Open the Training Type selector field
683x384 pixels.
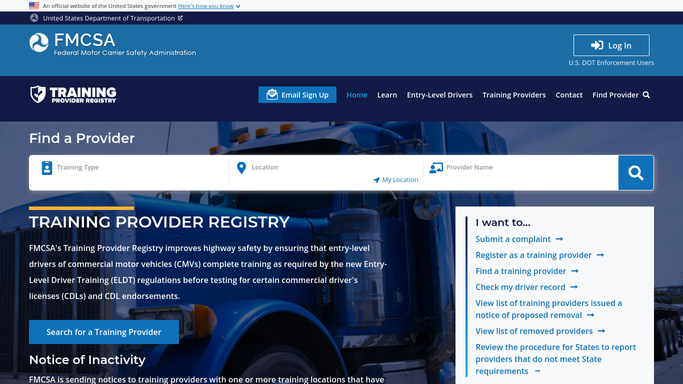coord(129,173)
